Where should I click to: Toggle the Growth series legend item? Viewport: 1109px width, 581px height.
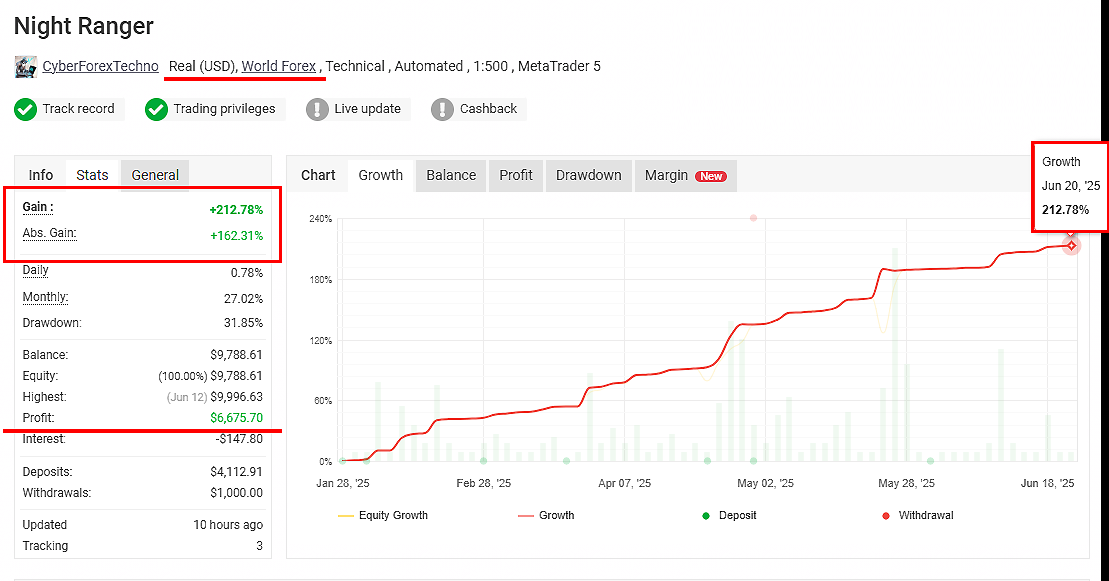point(546,515)
